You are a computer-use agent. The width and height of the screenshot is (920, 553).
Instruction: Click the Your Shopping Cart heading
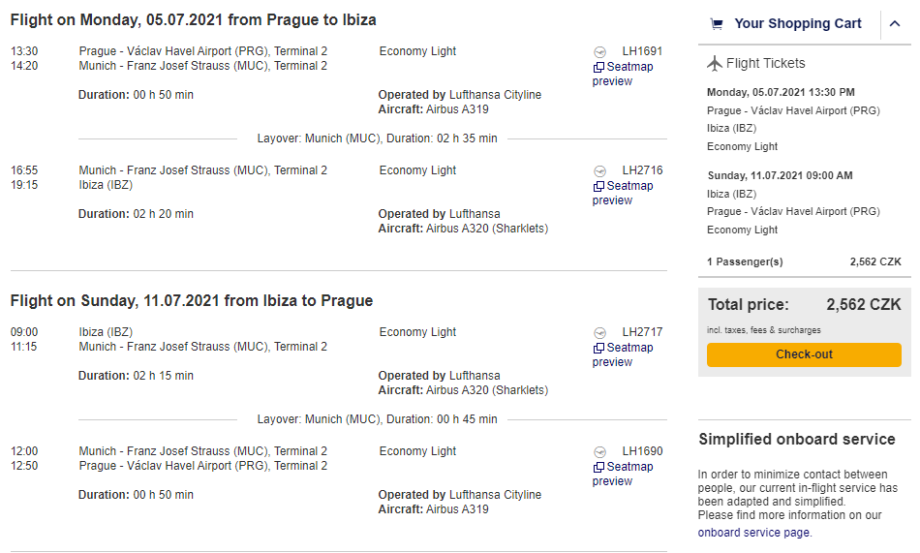pos(797,24)
